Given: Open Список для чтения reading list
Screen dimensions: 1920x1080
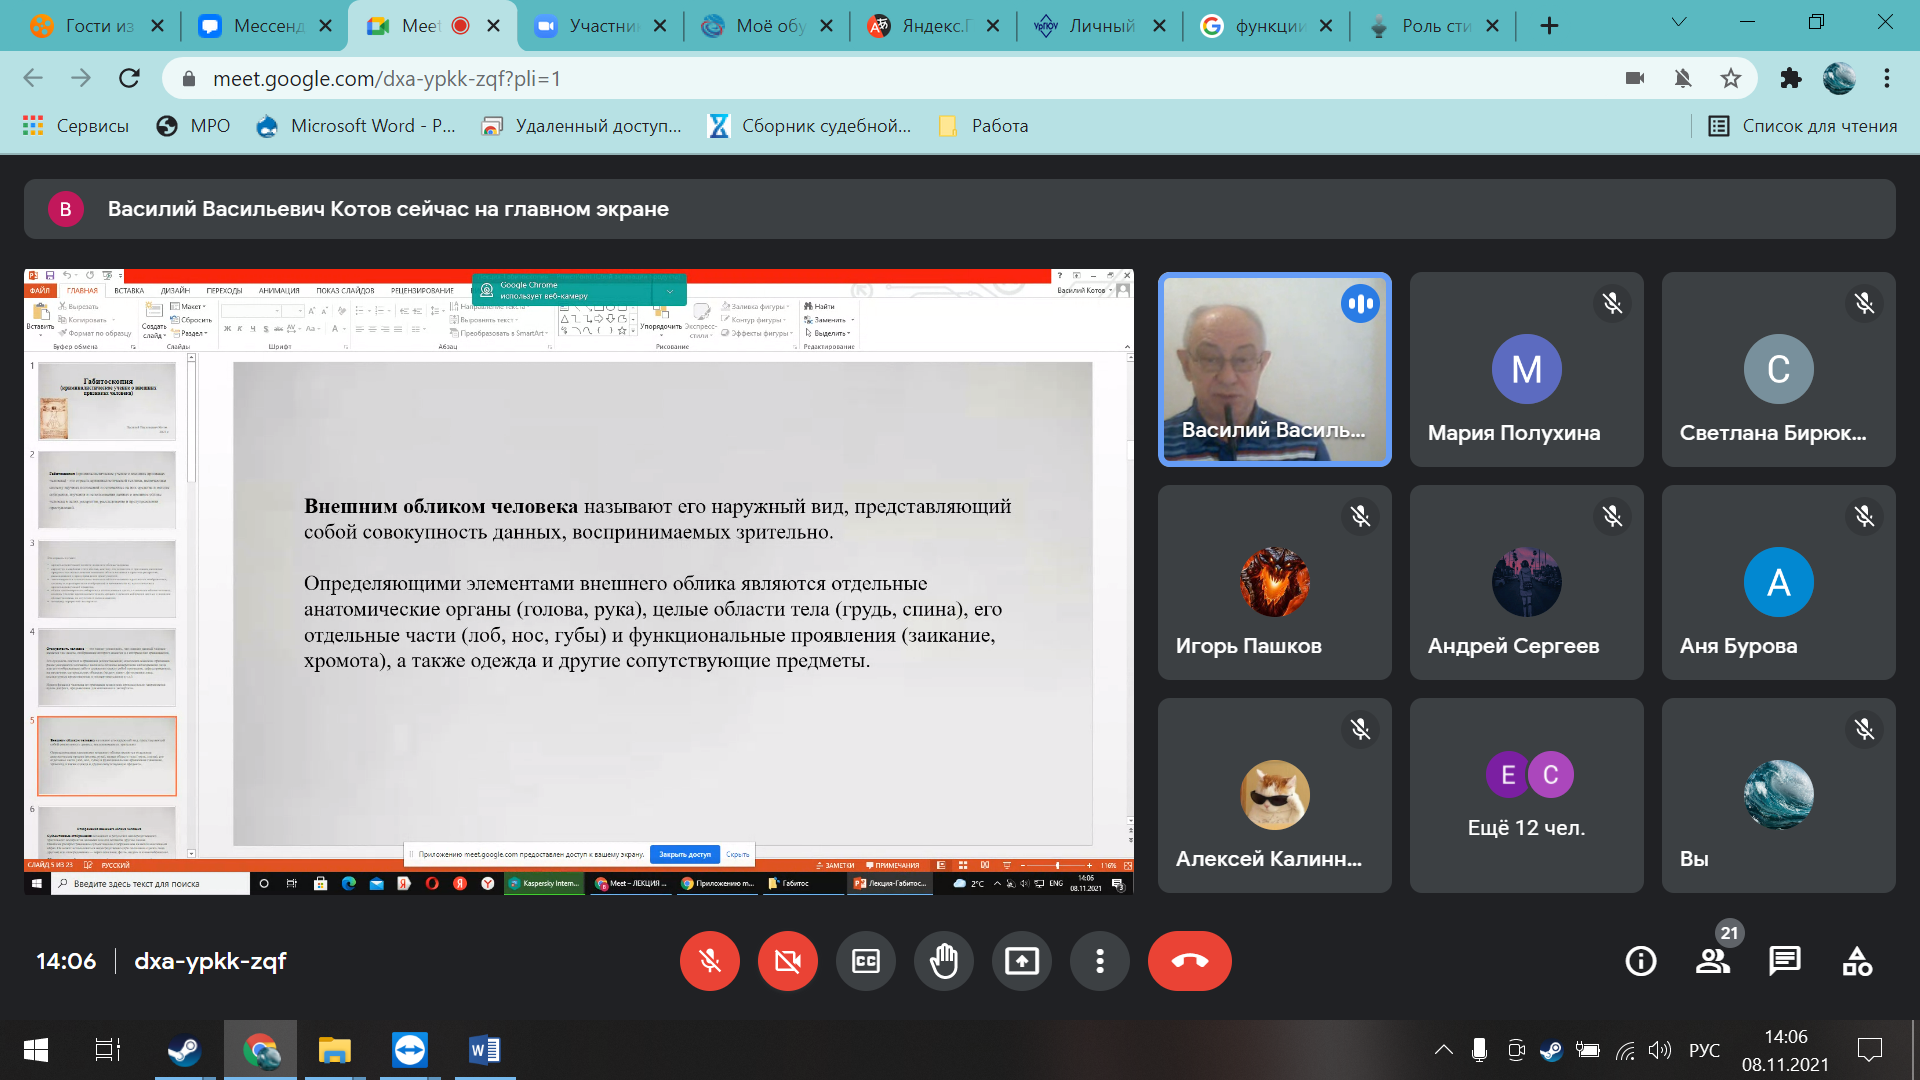Looking at the screenshot, I should pos(1803,126).
